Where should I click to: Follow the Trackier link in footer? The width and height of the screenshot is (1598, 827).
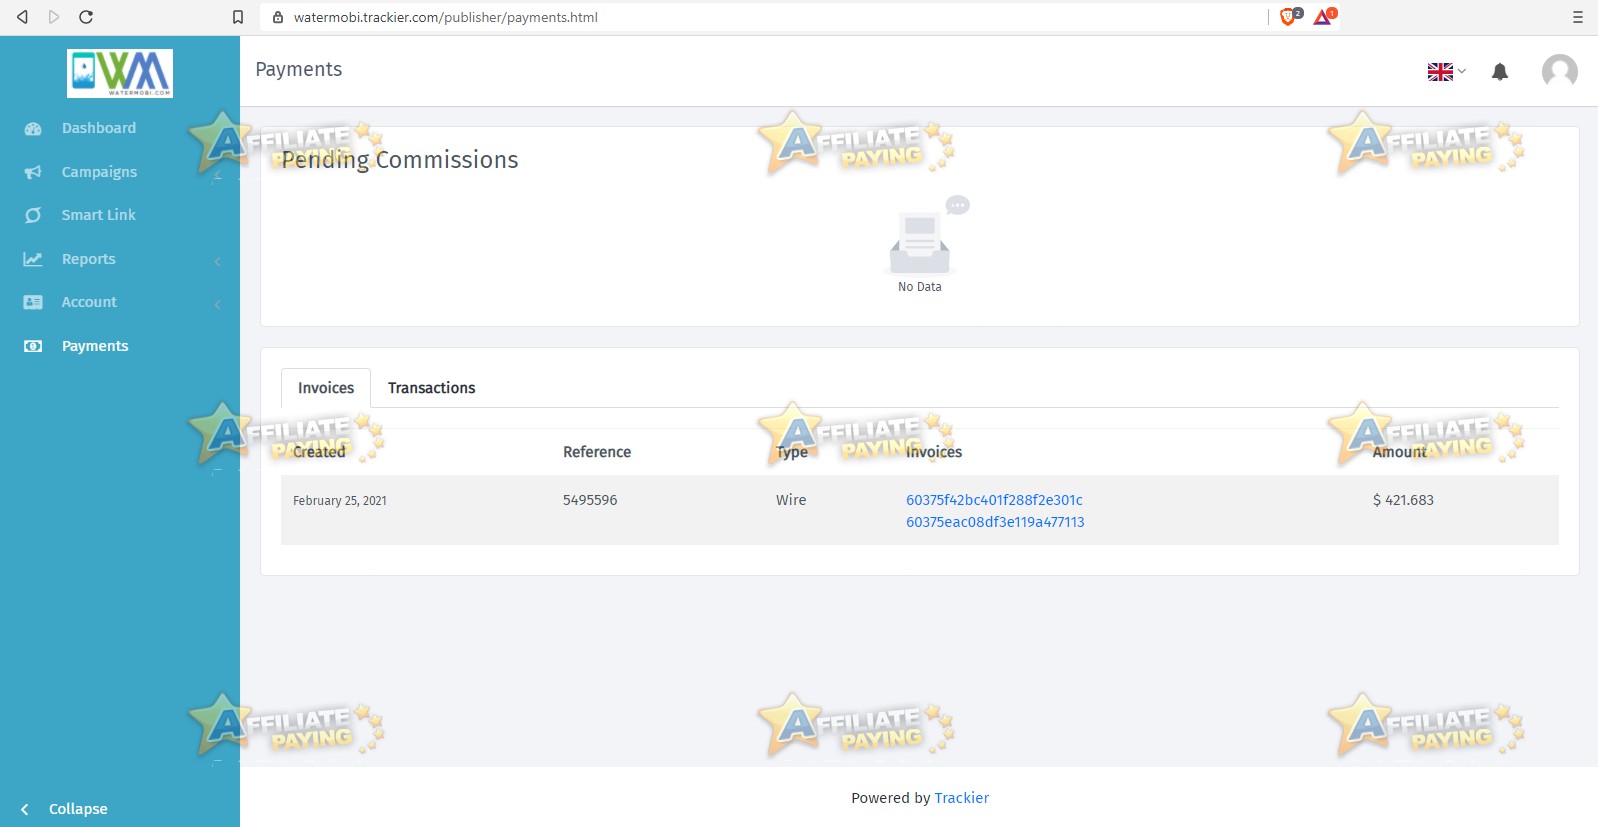point(961,798)
